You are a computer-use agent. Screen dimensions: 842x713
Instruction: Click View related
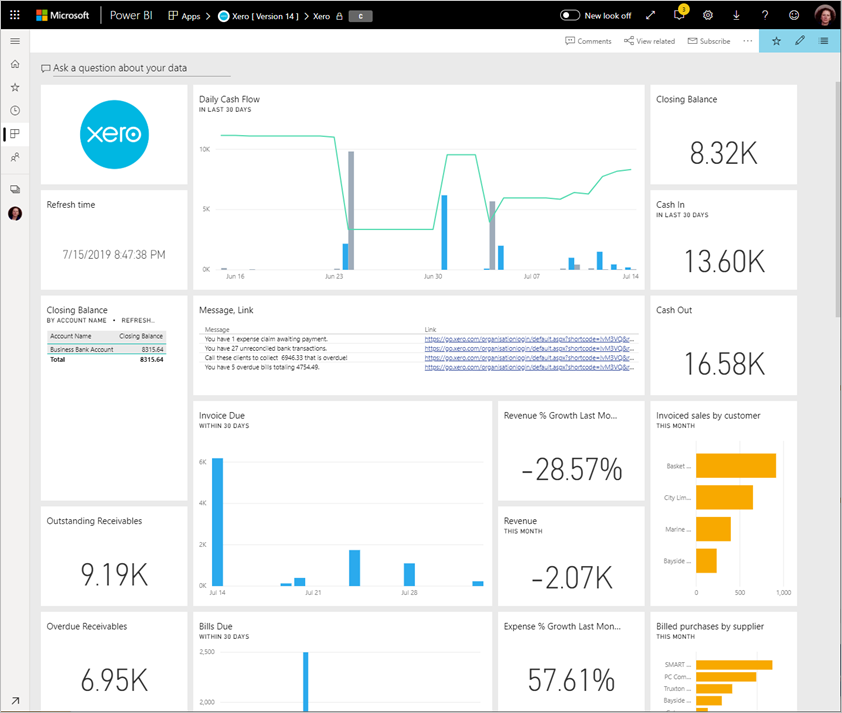coord(649,41)
